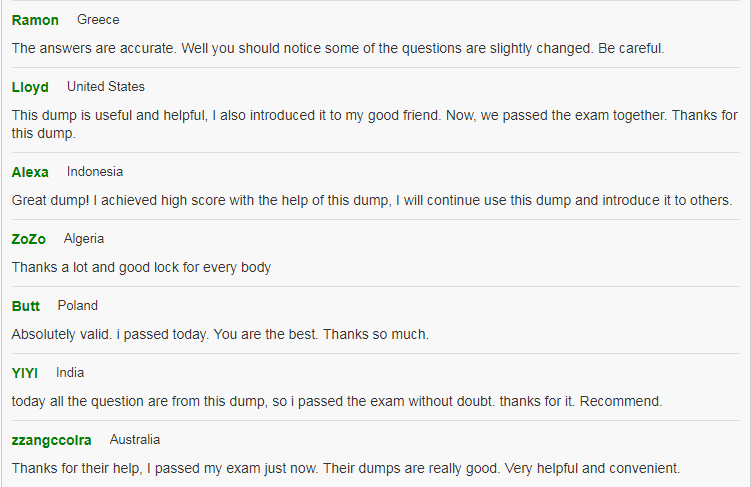Click the Absolutely valid review text
The height and width of the screenshot is (487, 751).
pyautogui.click(x=220, y=334)
